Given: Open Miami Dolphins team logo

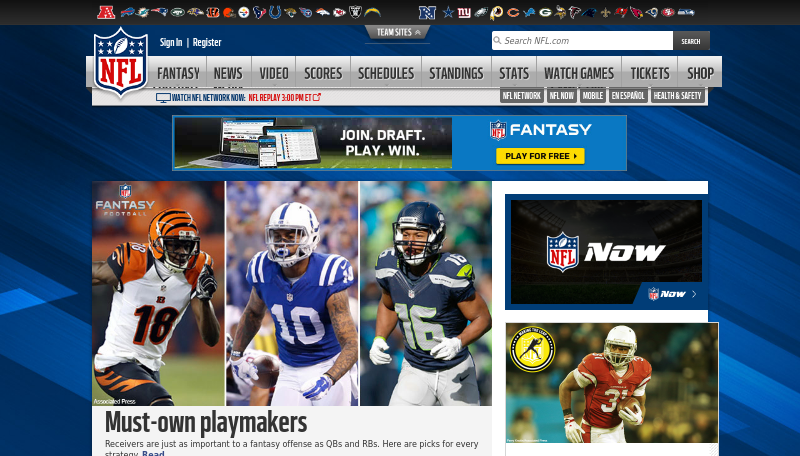Looking at the screenshot, I should (x=143, y=12).
